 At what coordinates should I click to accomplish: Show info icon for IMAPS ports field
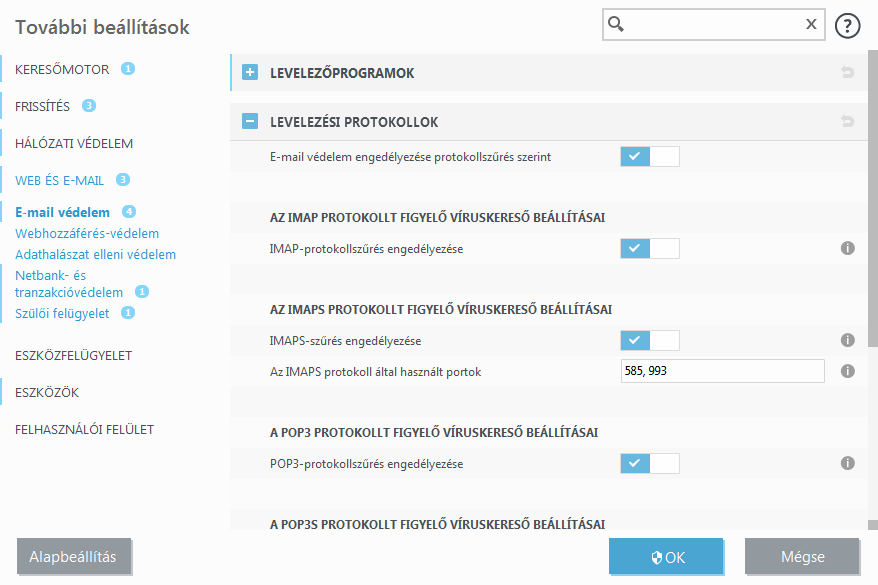pos(847,371)
